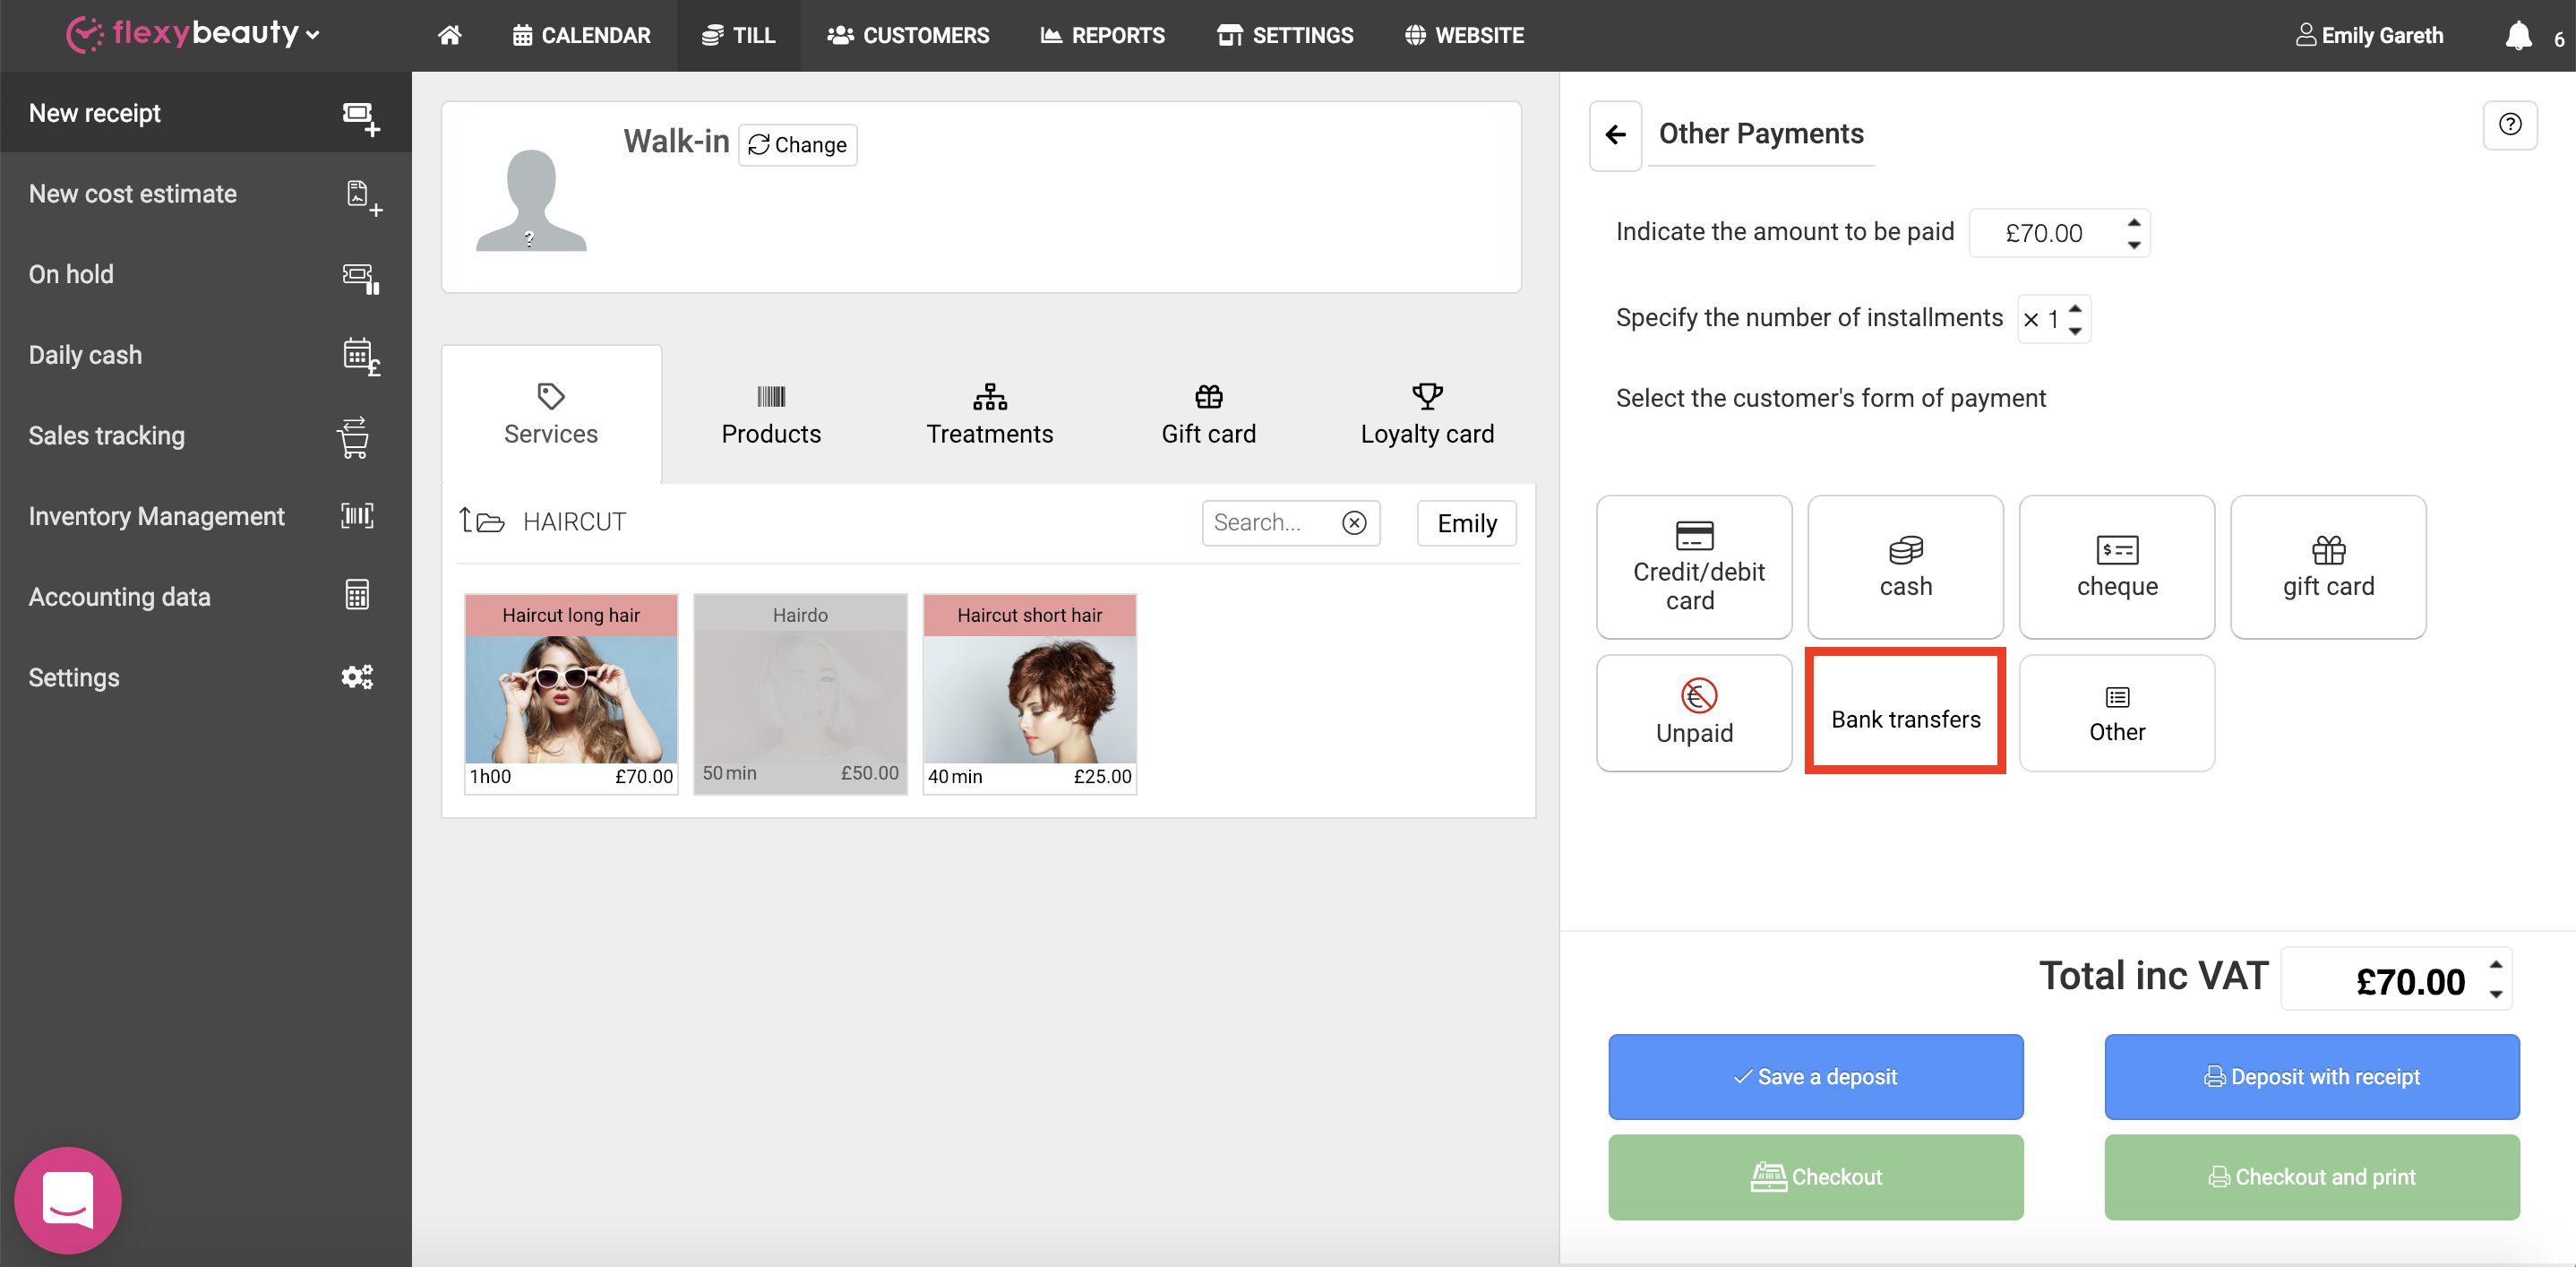Select Unpaid payment option
Screen dimensions: 2576x1267
click(1694, 713)
